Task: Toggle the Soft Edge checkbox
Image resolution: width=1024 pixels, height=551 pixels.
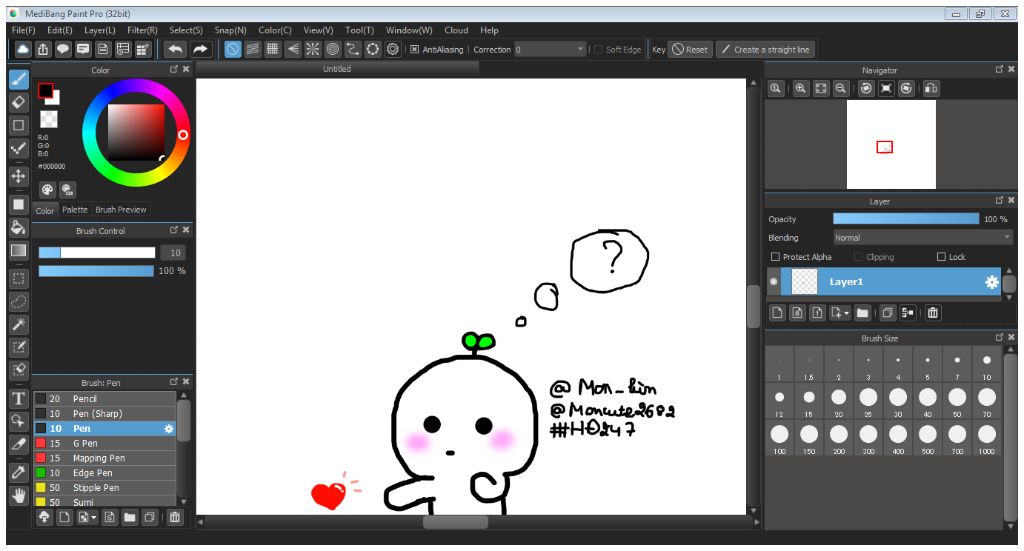Action: click(598, 50)
